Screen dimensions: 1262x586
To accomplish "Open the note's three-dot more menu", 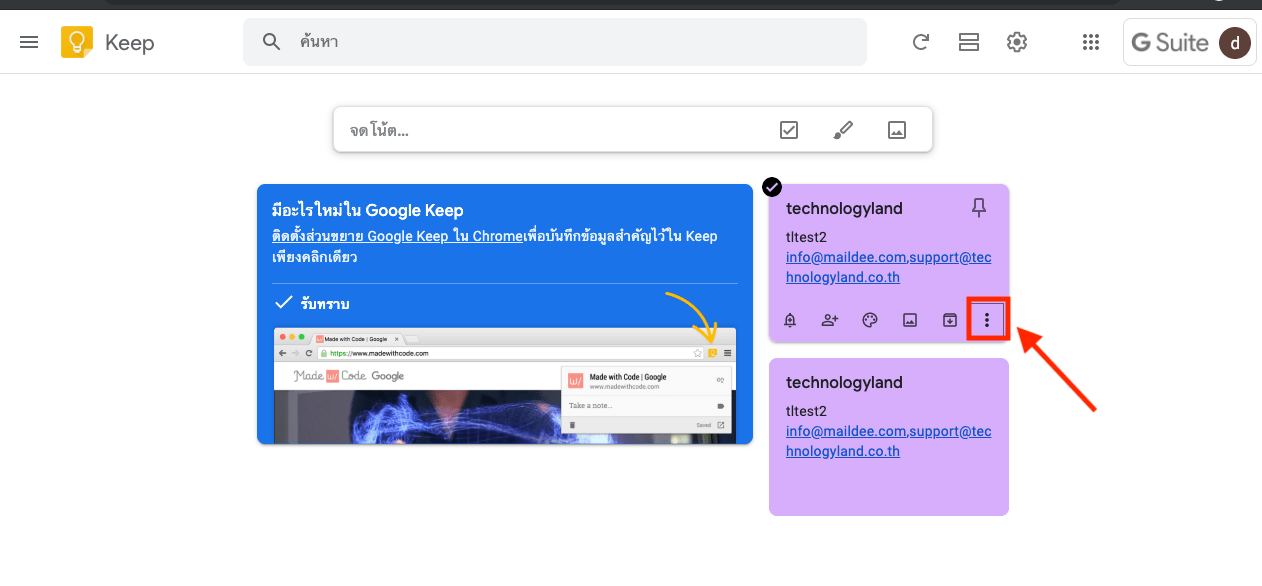I will click(x=987, y=320).
